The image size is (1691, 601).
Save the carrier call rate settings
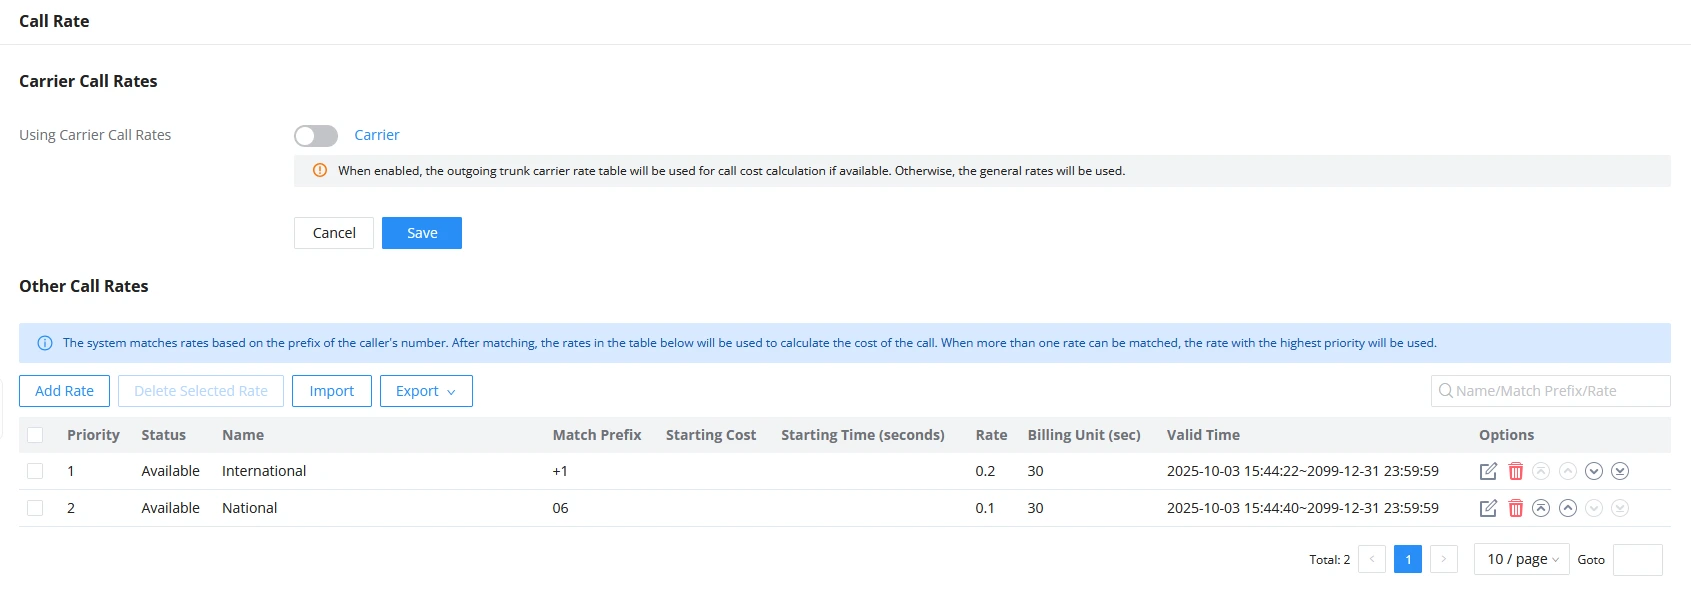pos(422,233)
